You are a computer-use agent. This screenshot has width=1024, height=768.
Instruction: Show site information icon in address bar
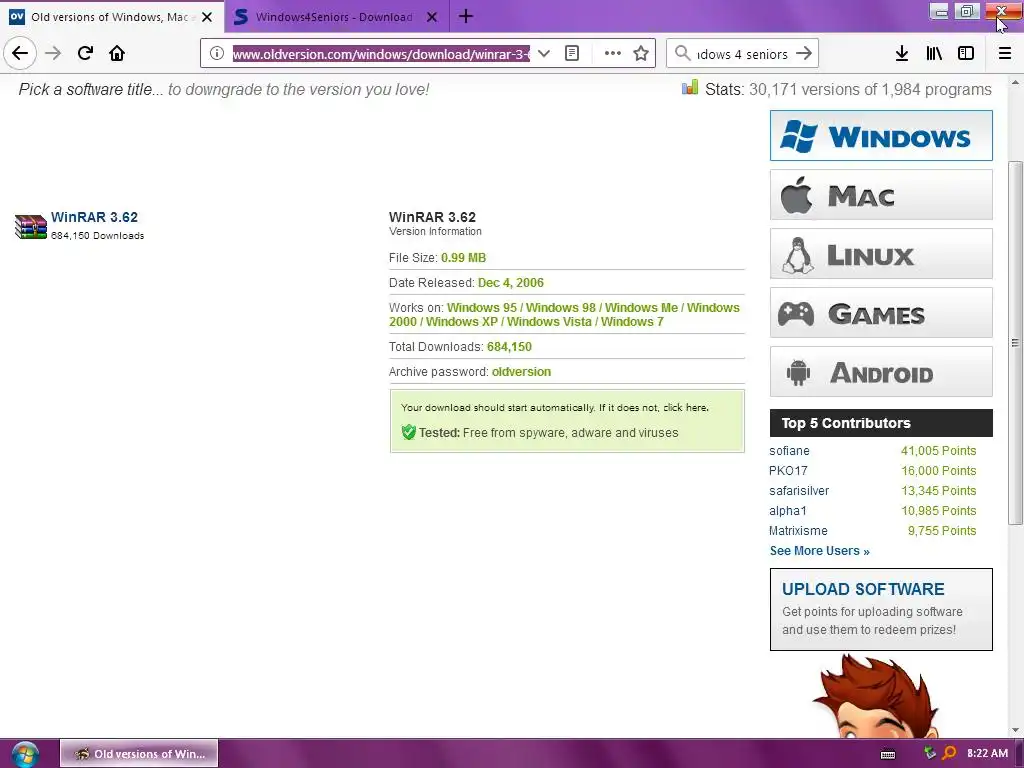(217, 54)
